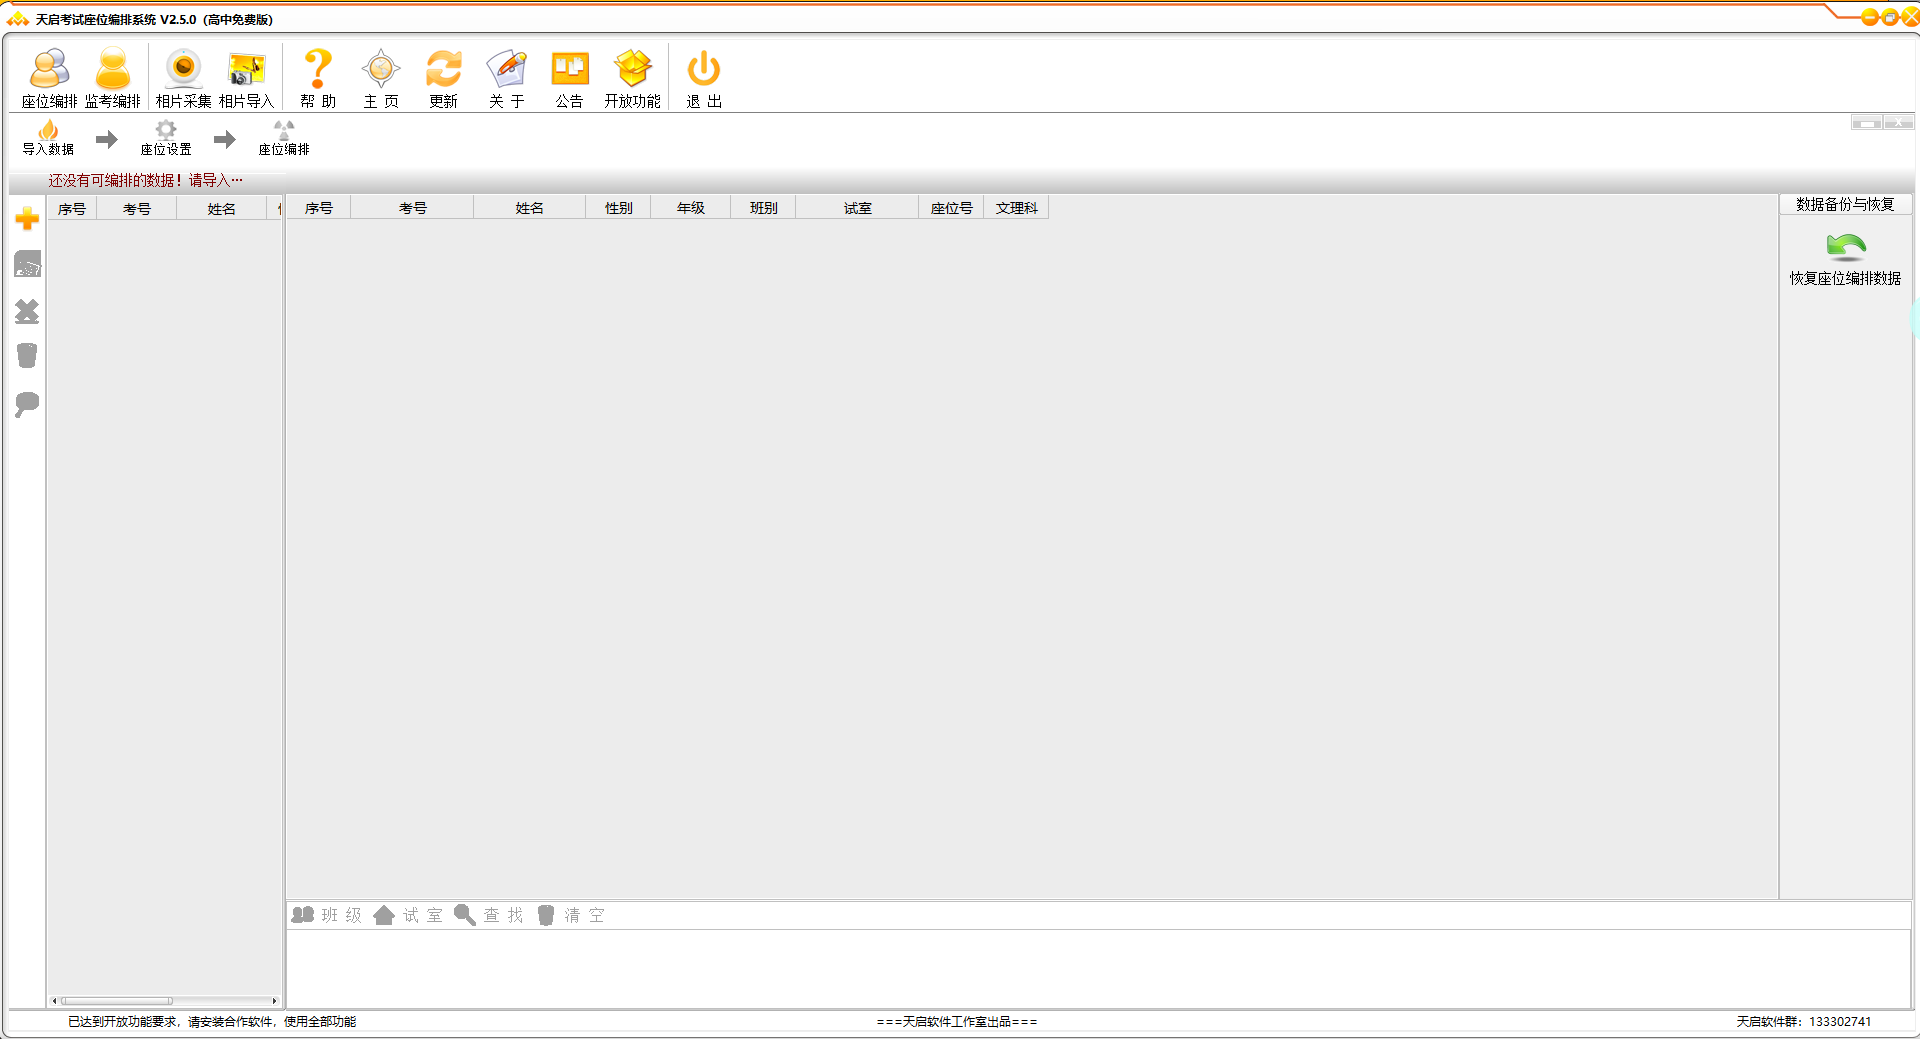The height and width of the screenshot is (1039, 1920).
Task: Open the 座位编排 seat arrangement module in the main toolbar
Action: (49, 78)
